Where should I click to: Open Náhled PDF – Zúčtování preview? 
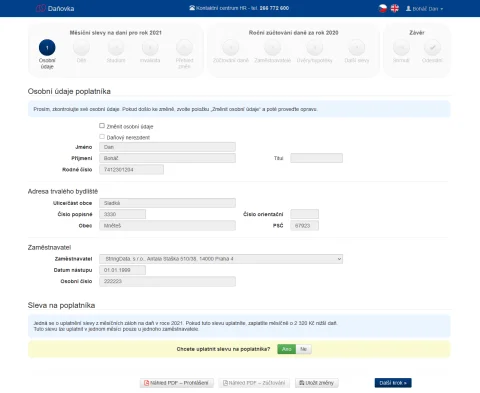[254, 383]
